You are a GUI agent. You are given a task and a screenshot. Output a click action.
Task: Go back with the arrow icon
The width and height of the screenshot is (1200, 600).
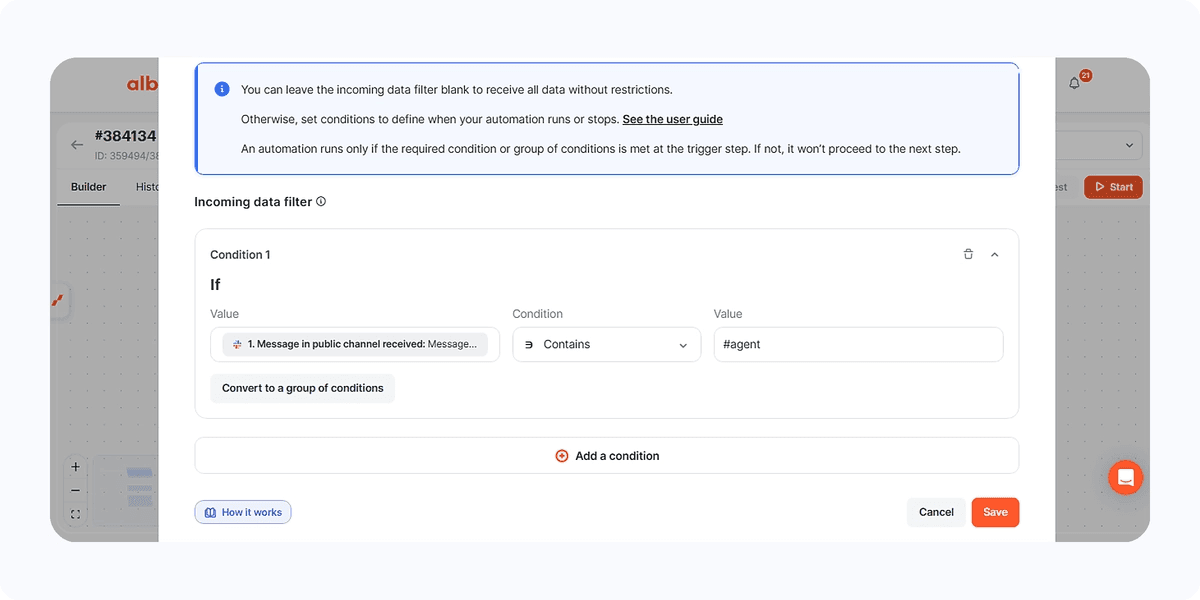(x=77, y=145)
